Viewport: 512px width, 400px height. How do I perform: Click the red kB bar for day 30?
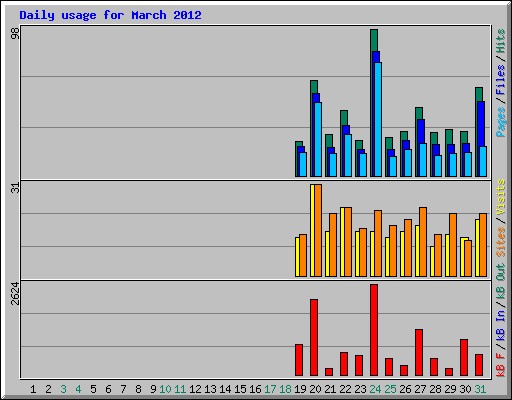[x=464, y=357]
